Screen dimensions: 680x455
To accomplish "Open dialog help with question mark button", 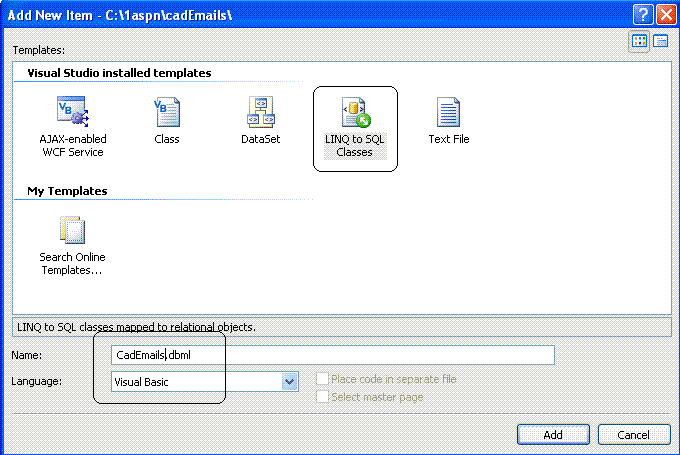I will (x=643, y=15).
